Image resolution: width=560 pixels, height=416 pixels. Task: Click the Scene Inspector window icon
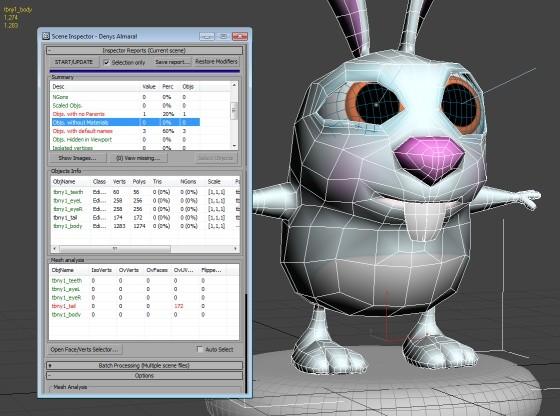coord(46,36)
